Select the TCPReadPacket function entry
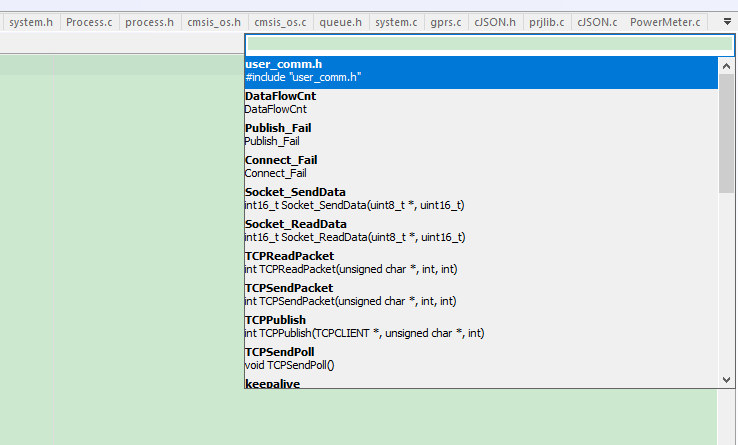This screenshot has width=738, height=445. click(x=481, y=263)
